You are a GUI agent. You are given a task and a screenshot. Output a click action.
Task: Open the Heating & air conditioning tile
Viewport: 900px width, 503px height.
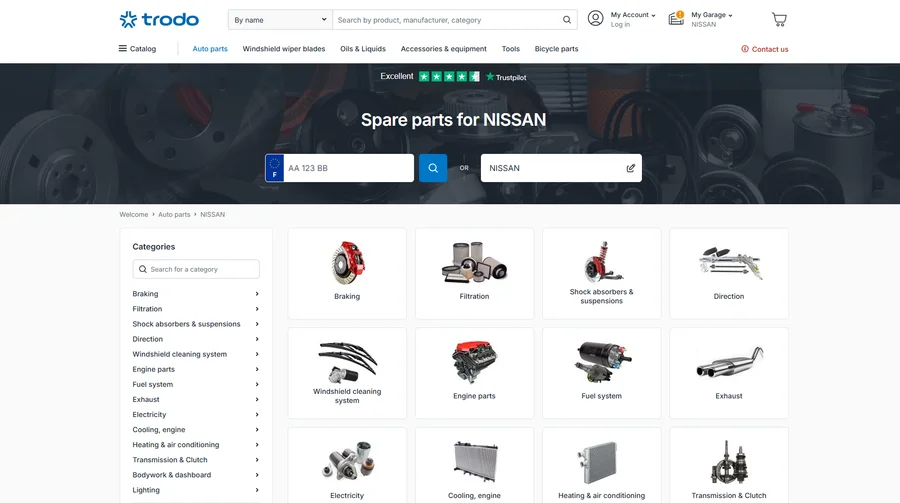coord(602,466)
